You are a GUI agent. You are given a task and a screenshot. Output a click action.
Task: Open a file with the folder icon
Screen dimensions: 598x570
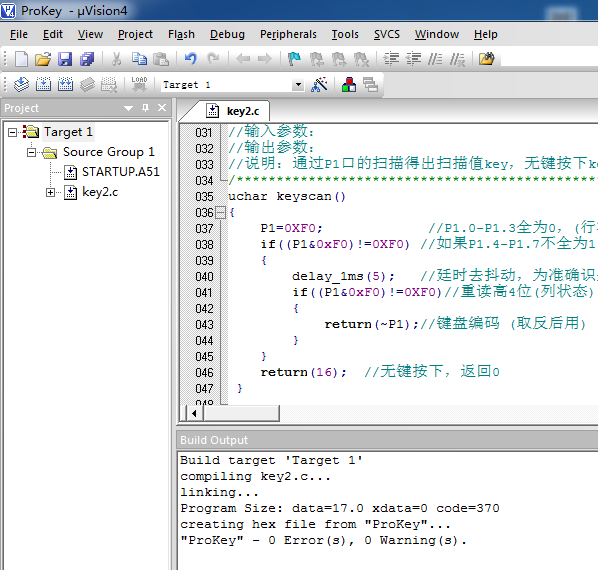(x=43, y=59)
